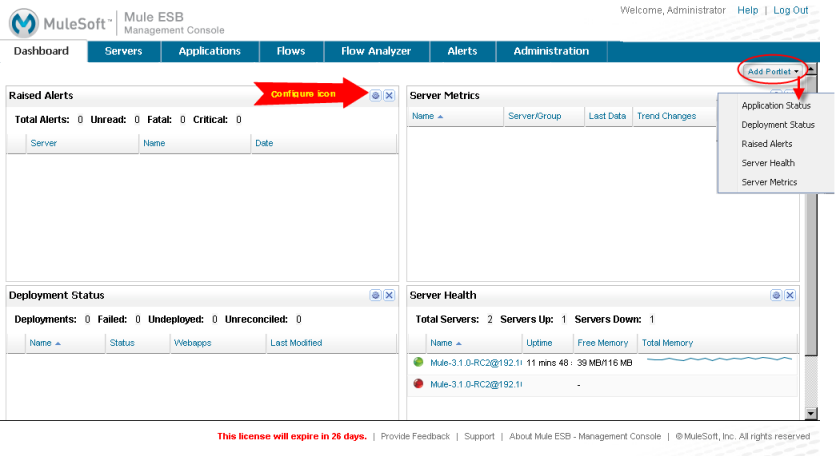
Task: Click the green server status icon
Action: click(x=418, y=362)
